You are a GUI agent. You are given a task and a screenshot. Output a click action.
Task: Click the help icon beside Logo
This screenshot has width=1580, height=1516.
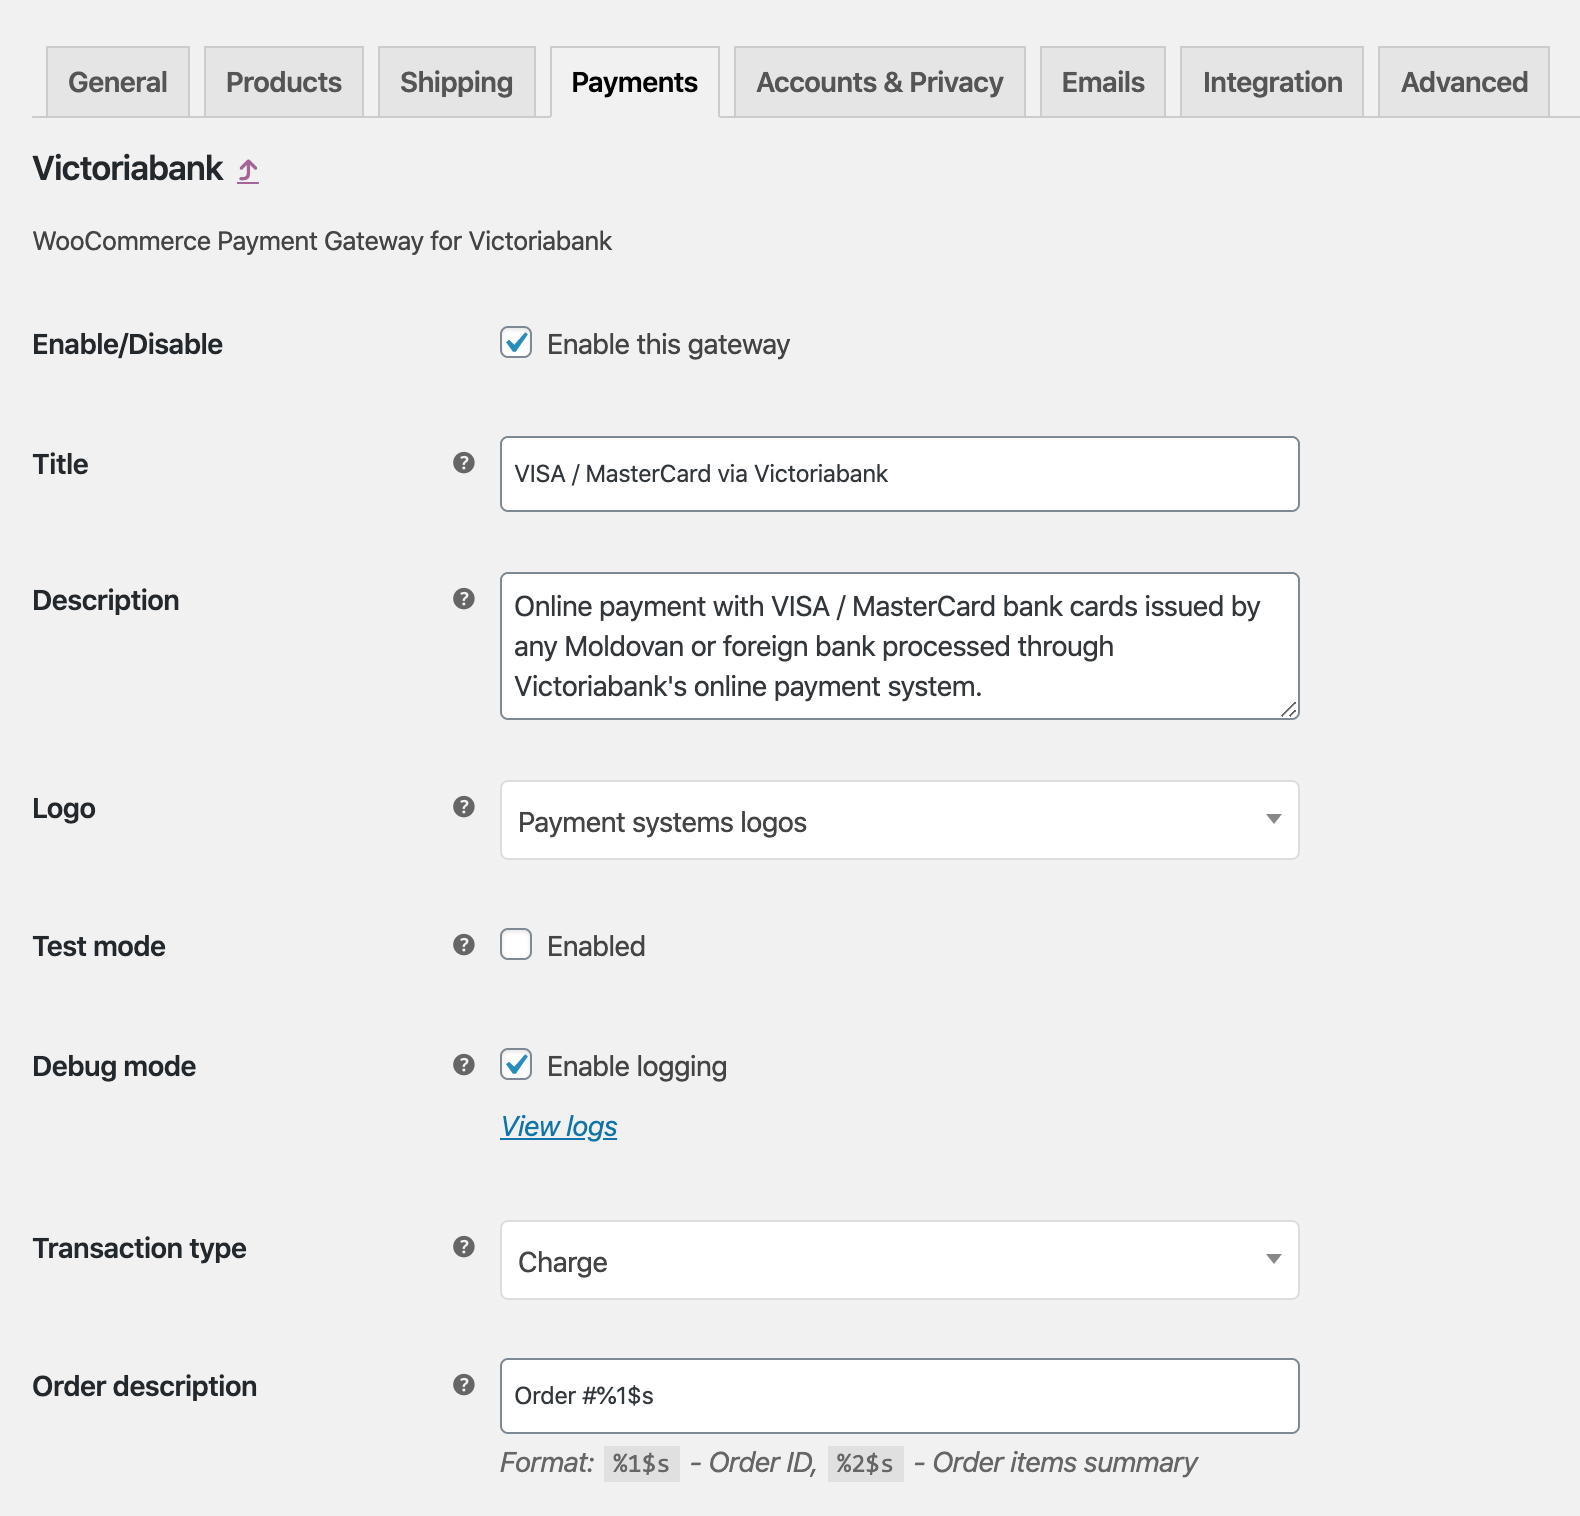(x=463, y=807)
